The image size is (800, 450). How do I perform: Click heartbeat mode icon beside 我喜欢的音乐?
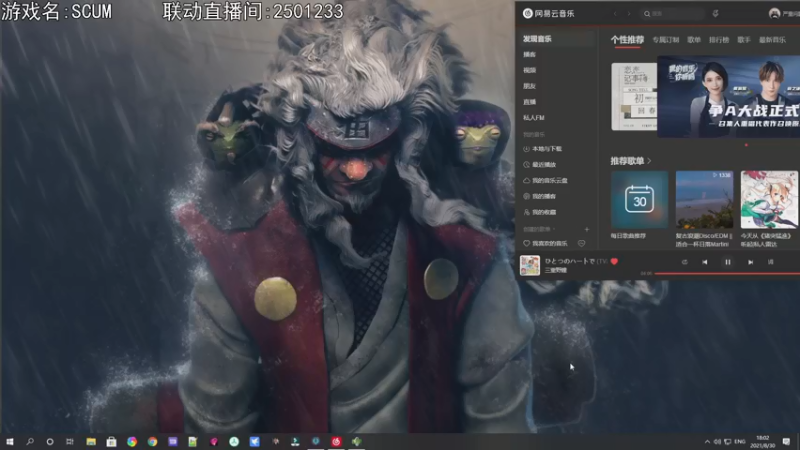581,244
